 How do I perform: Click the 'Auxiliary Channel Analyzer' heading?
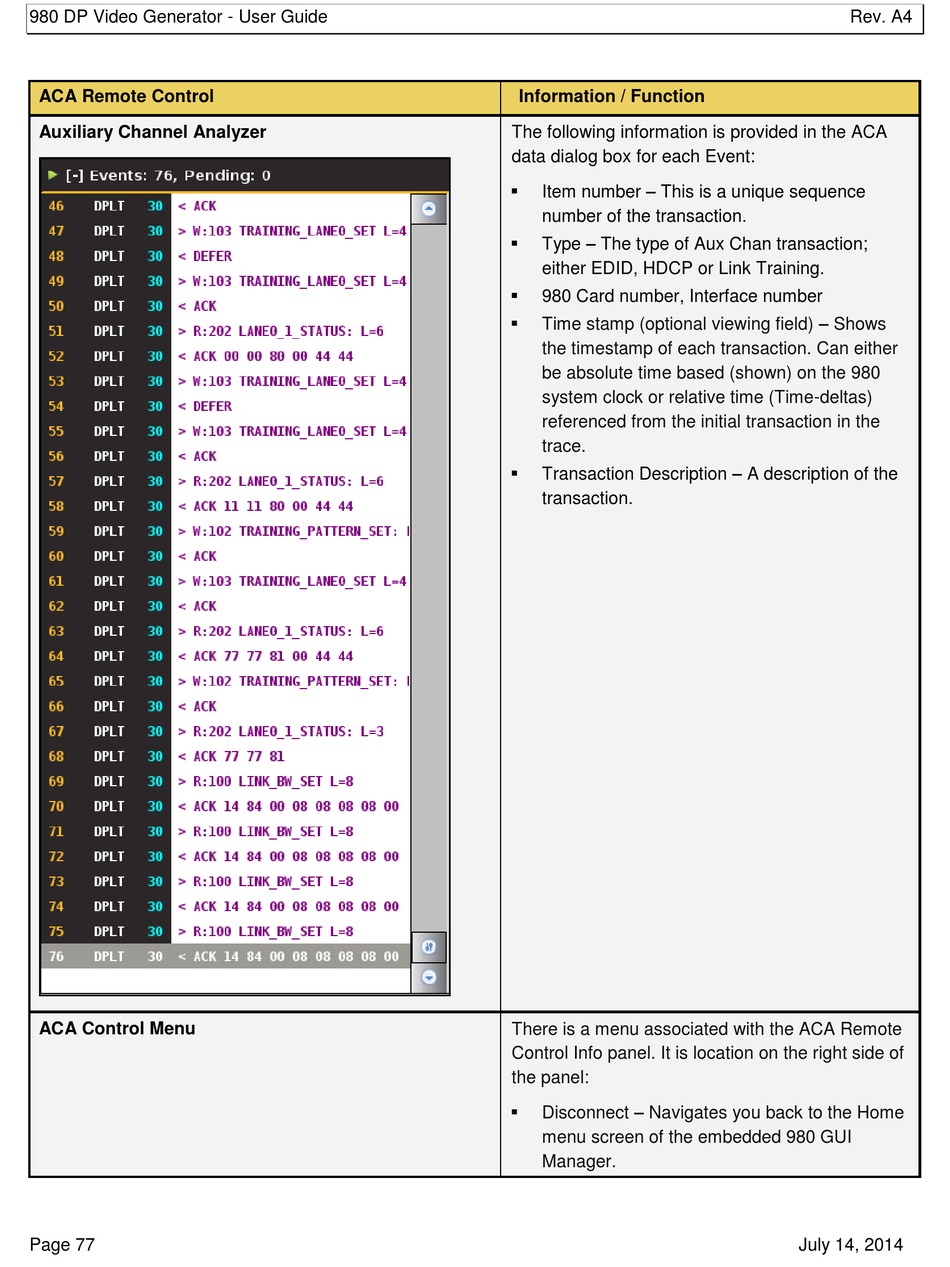click(152, 132)
